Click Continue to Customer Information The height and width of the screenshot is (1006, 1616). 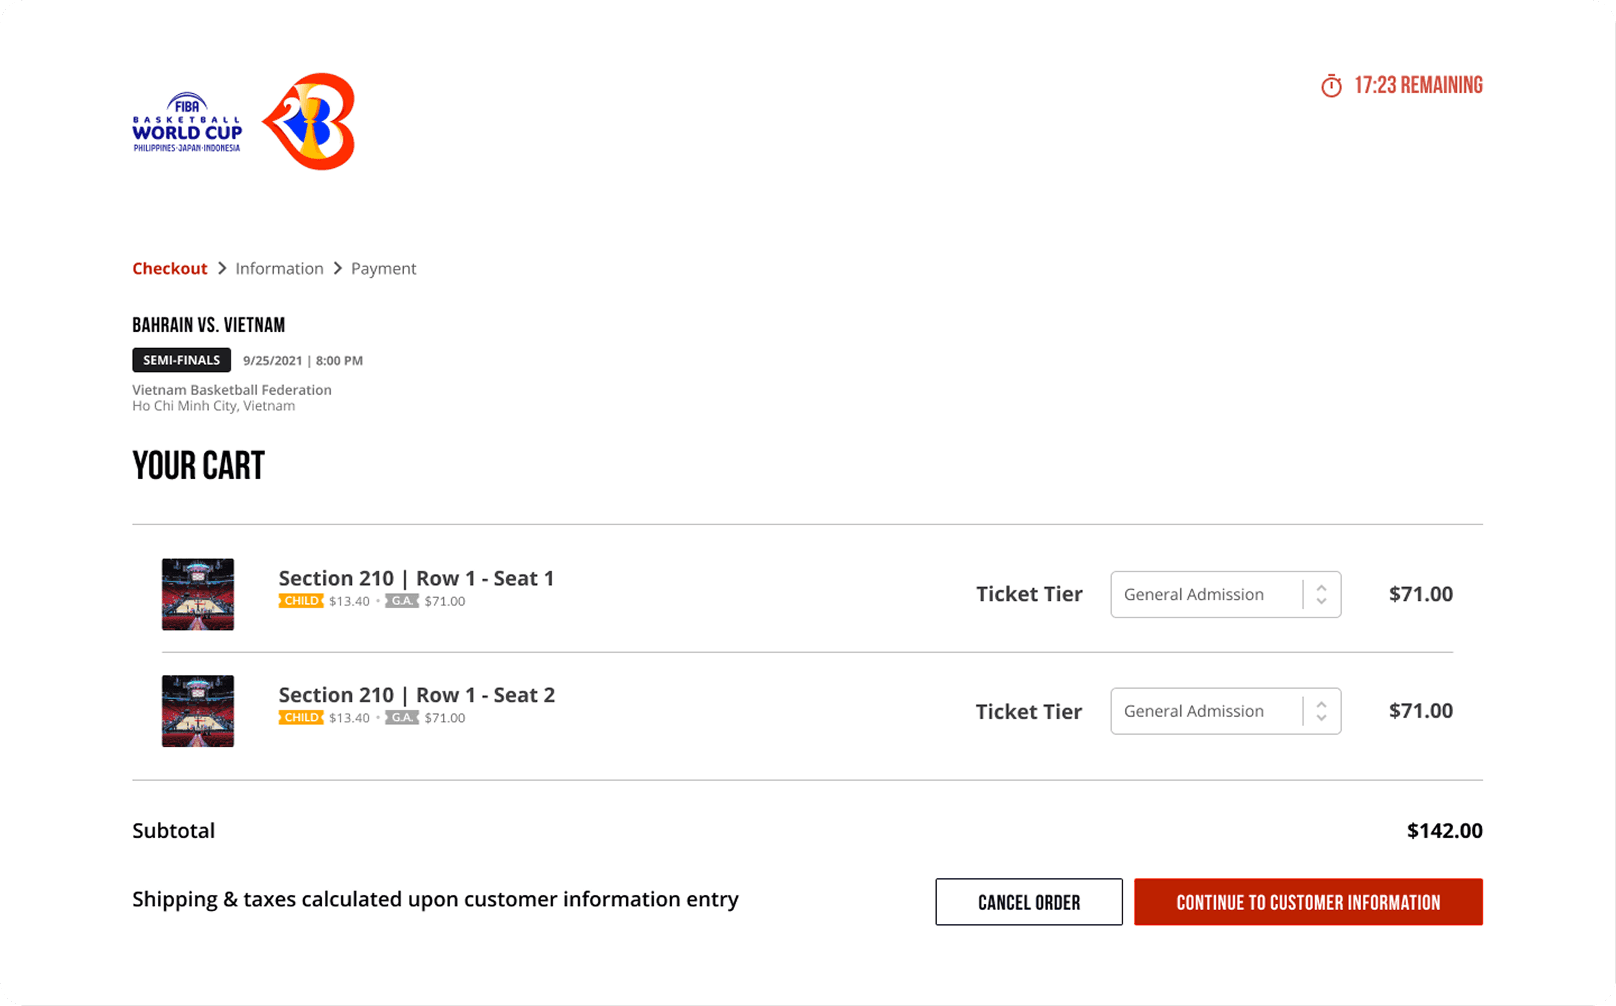[1308, 901]
